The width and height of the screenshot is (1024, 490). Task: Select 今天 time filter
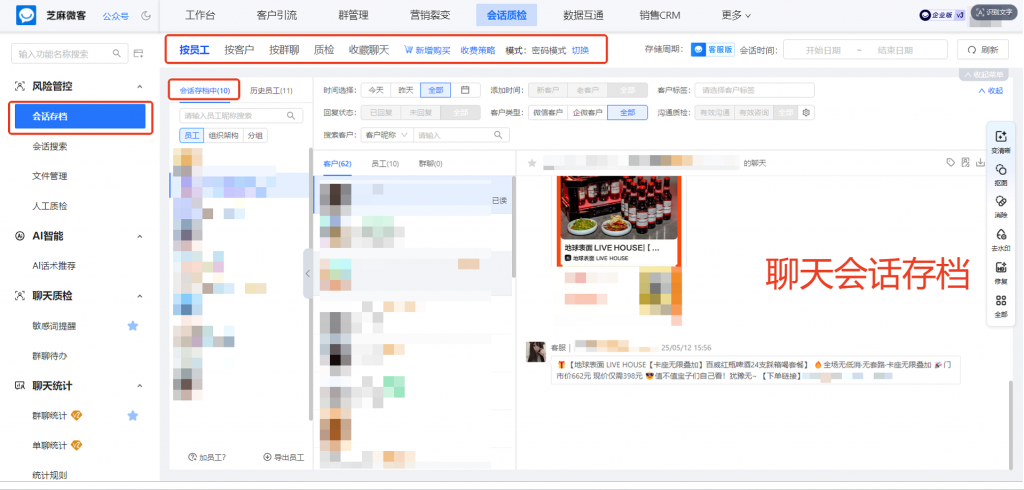pyautogui.click(x=375, y=90)
